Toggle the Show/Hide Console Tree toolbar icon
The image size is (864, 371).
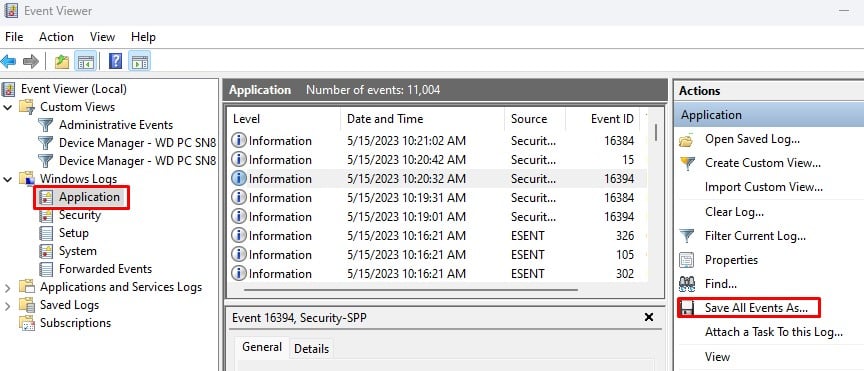[85, 61]
